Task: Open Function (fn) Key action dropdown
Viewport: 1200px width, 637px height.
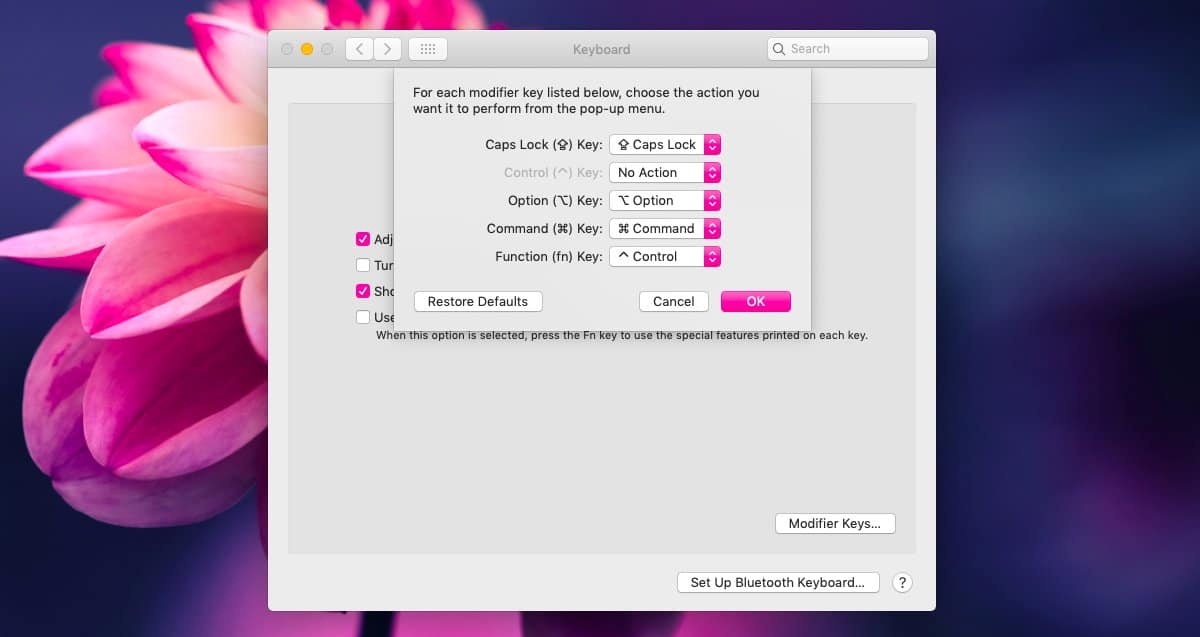Action: (x=665, y=256)
